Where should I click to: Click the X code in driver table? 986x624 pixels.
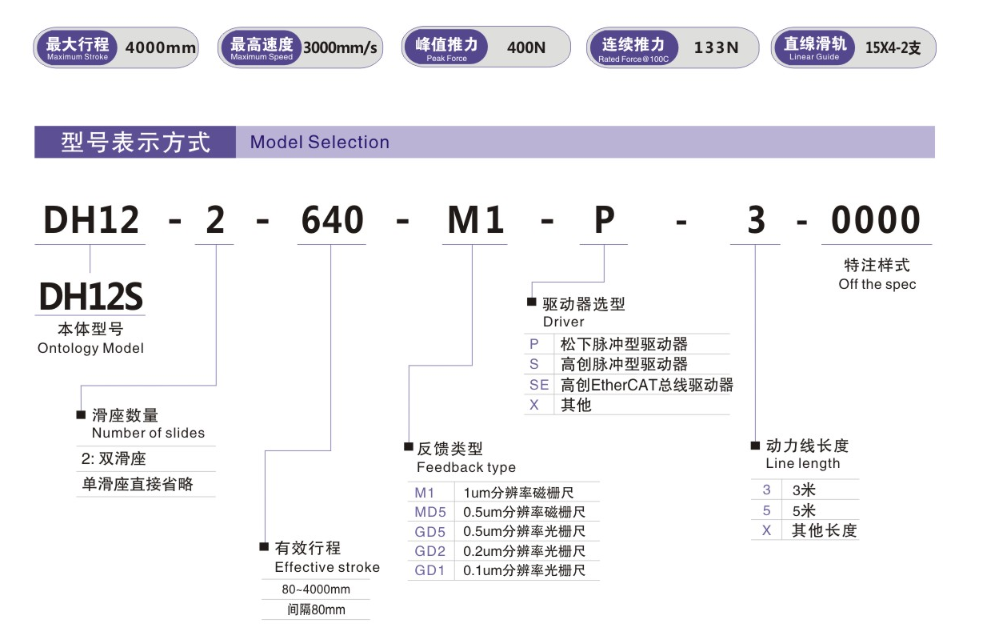(x=534, y=405)
